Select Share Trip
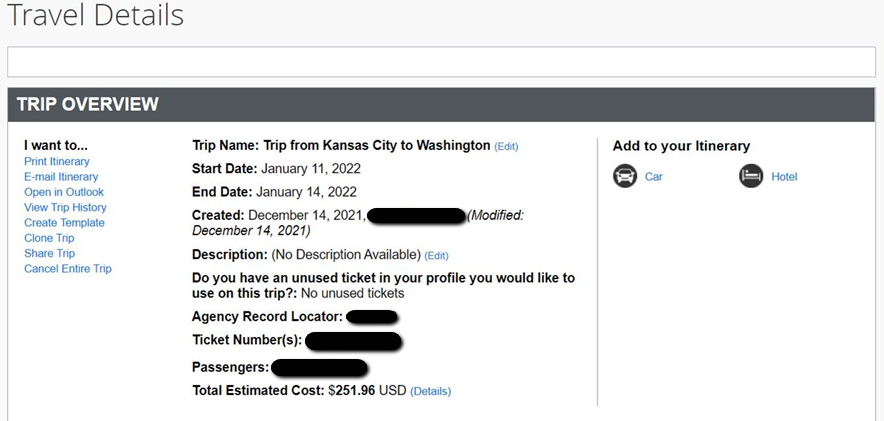884x421 pixels. click(x=49, y=253)
